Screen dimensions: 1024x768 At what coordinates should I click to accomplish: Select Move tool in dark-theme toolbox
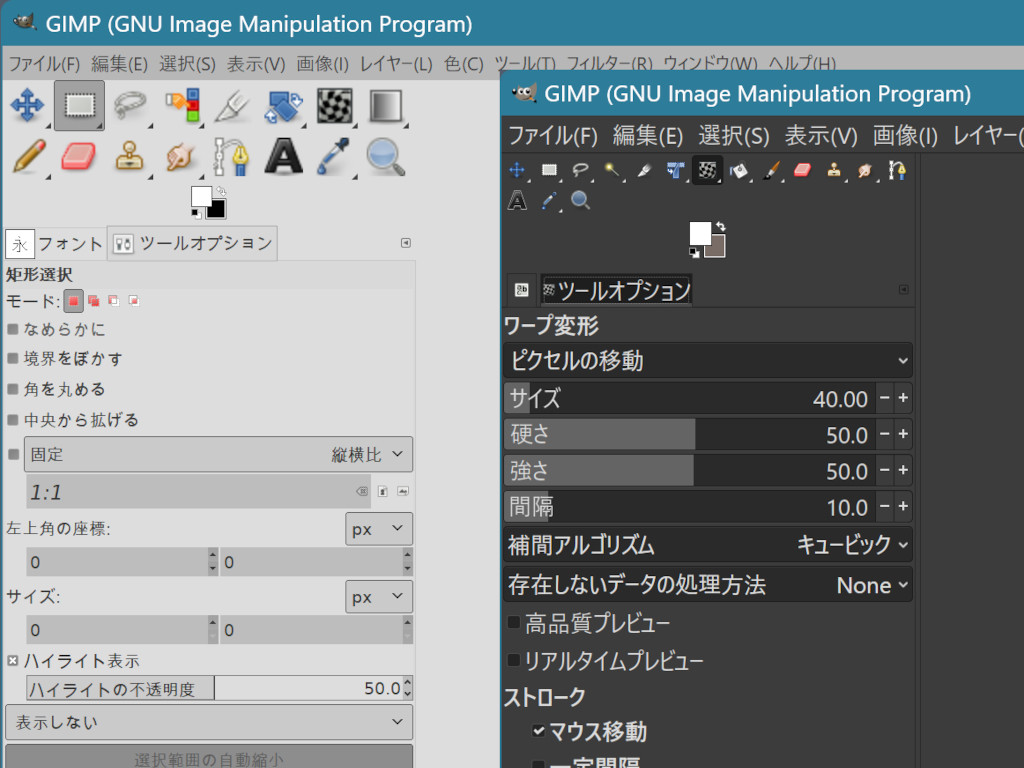(517, 170)
